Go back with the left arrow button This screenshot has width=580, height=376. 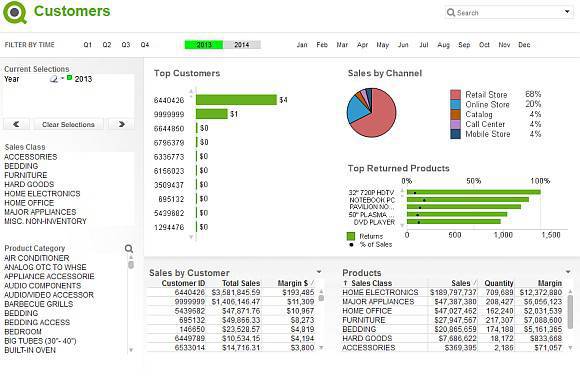tap(16, 124)
